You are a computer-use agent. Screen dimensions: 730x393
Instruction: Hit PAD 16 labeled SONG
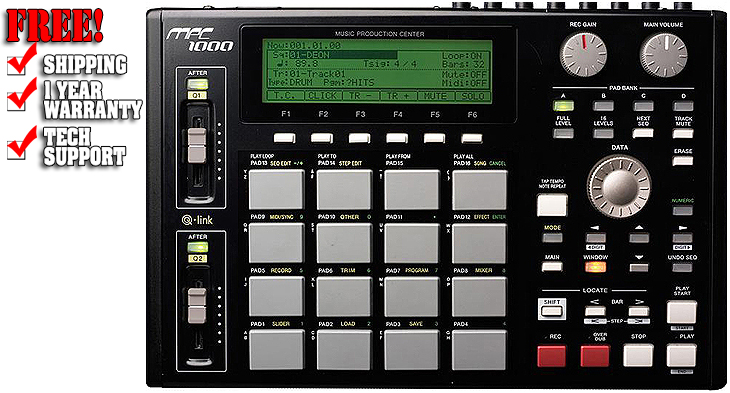[480, 190]
